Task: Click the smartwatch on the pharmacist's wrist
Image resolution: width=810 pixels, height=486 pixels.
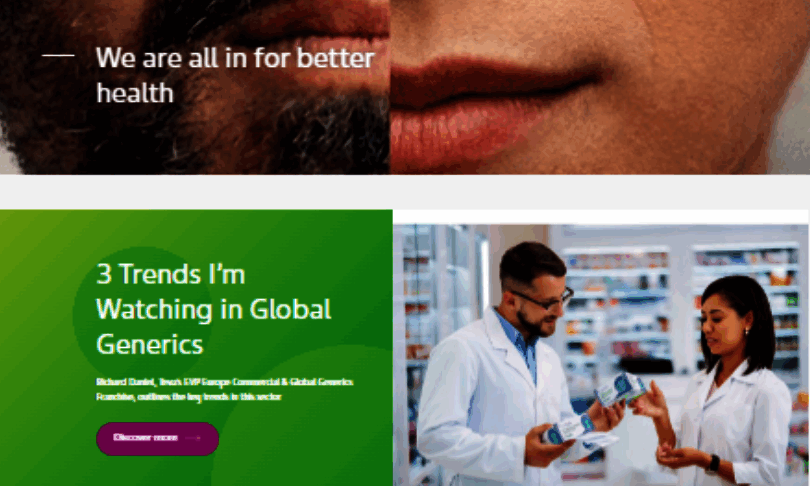Action: (x=713, y=462)
